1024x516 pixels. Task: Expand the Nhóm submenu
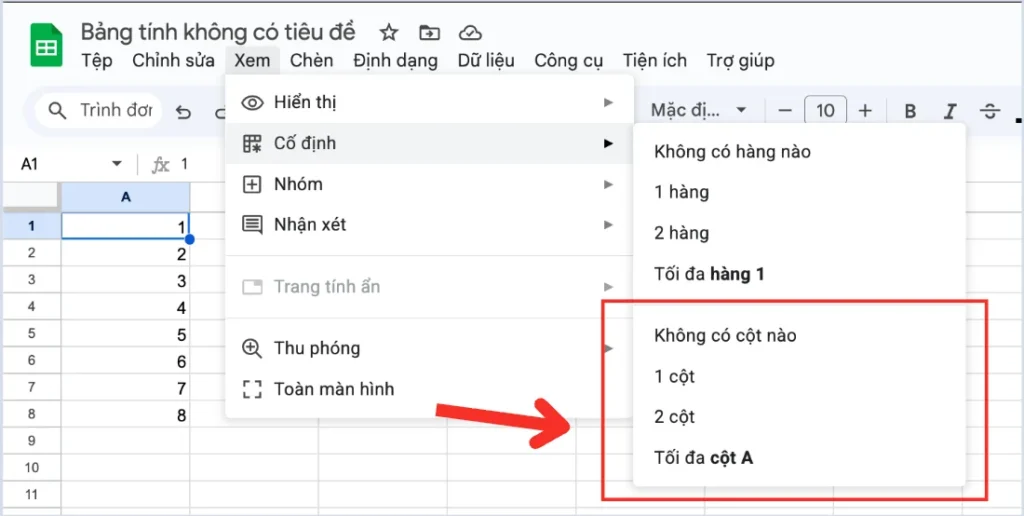click(x=429, y=185)
